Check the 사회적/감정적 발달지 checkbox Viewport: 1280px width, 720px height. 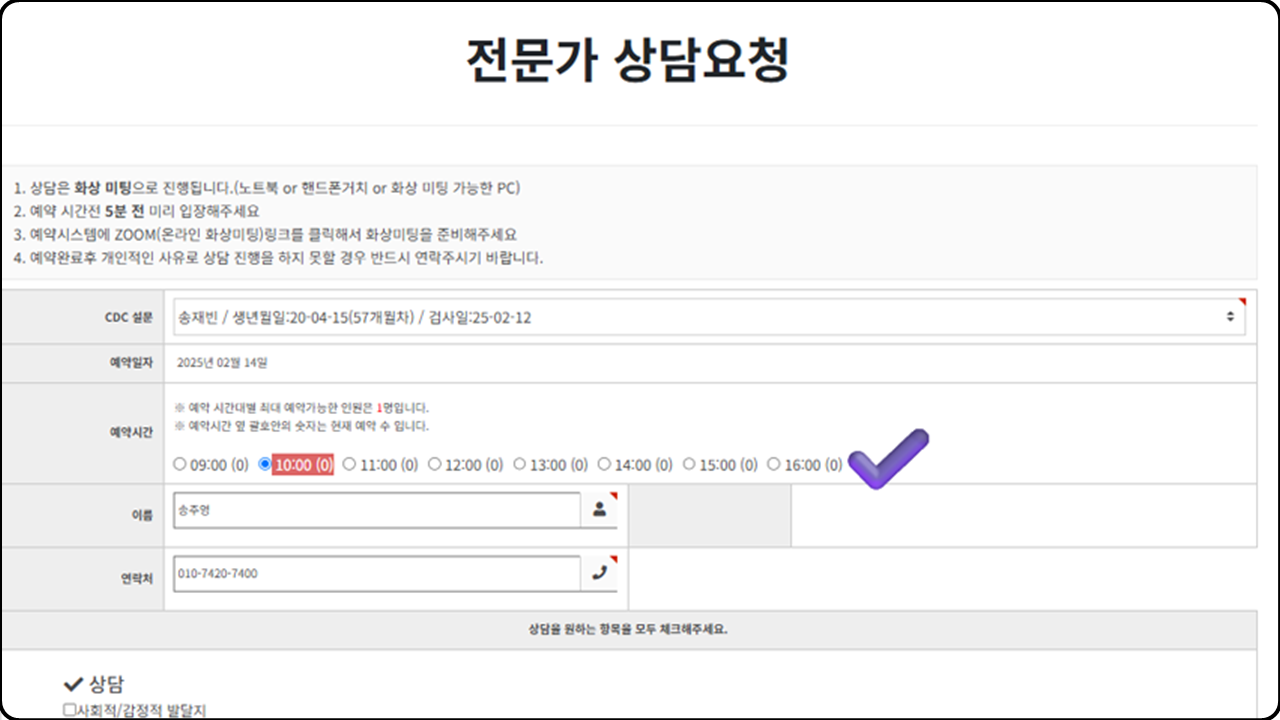(x=69, y=710)
